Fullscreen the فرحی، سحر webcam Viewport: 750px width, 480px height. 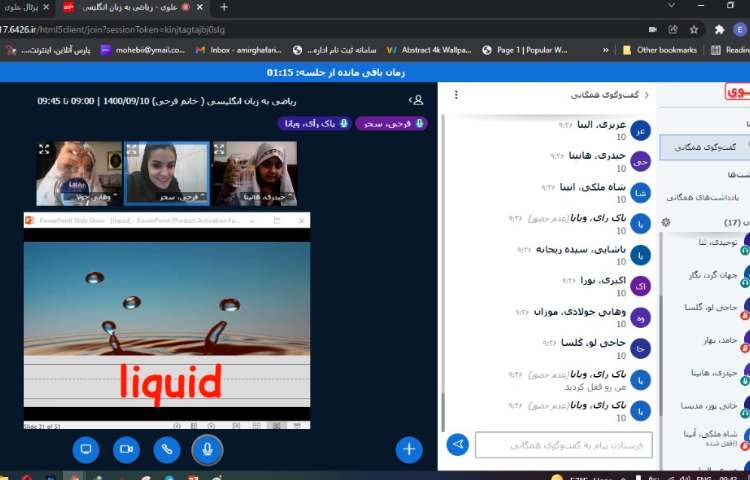(132, 150)
